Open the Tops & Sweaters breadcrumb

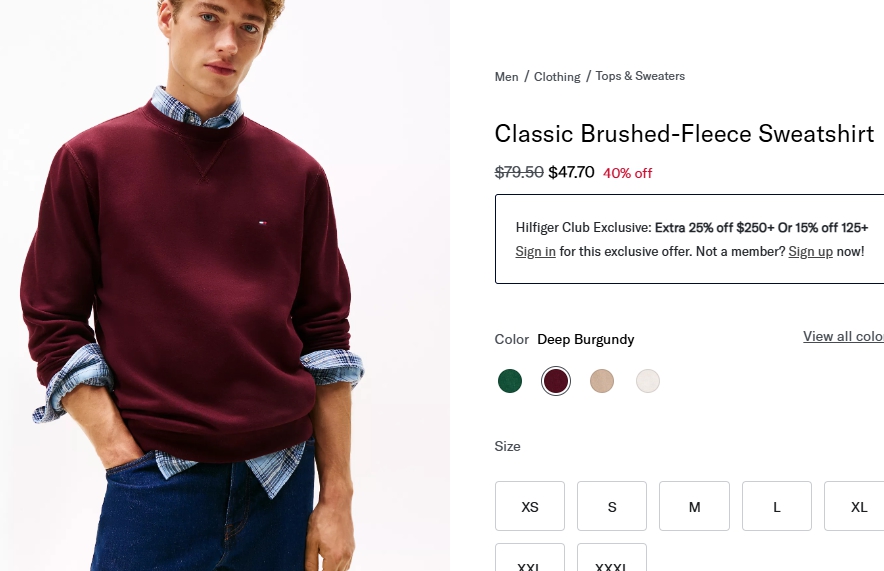pos(640,76)
